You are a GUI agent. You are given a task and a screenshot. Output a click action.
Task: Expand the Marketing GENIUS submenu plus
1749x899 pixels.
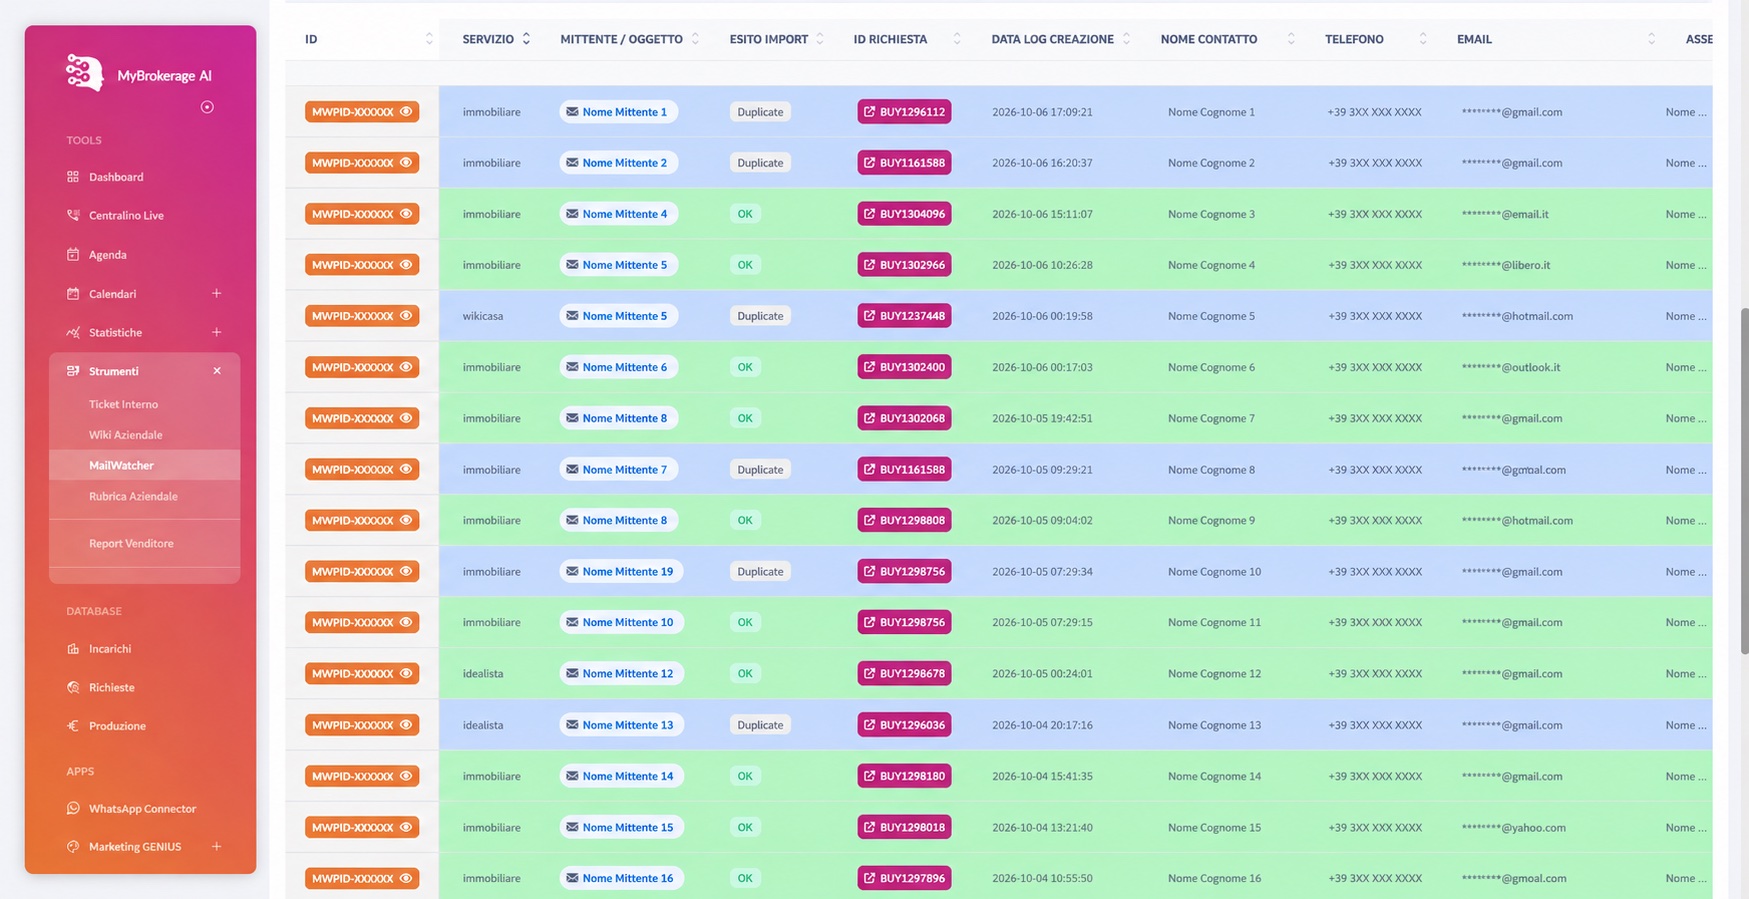click(x=216, y=846)
